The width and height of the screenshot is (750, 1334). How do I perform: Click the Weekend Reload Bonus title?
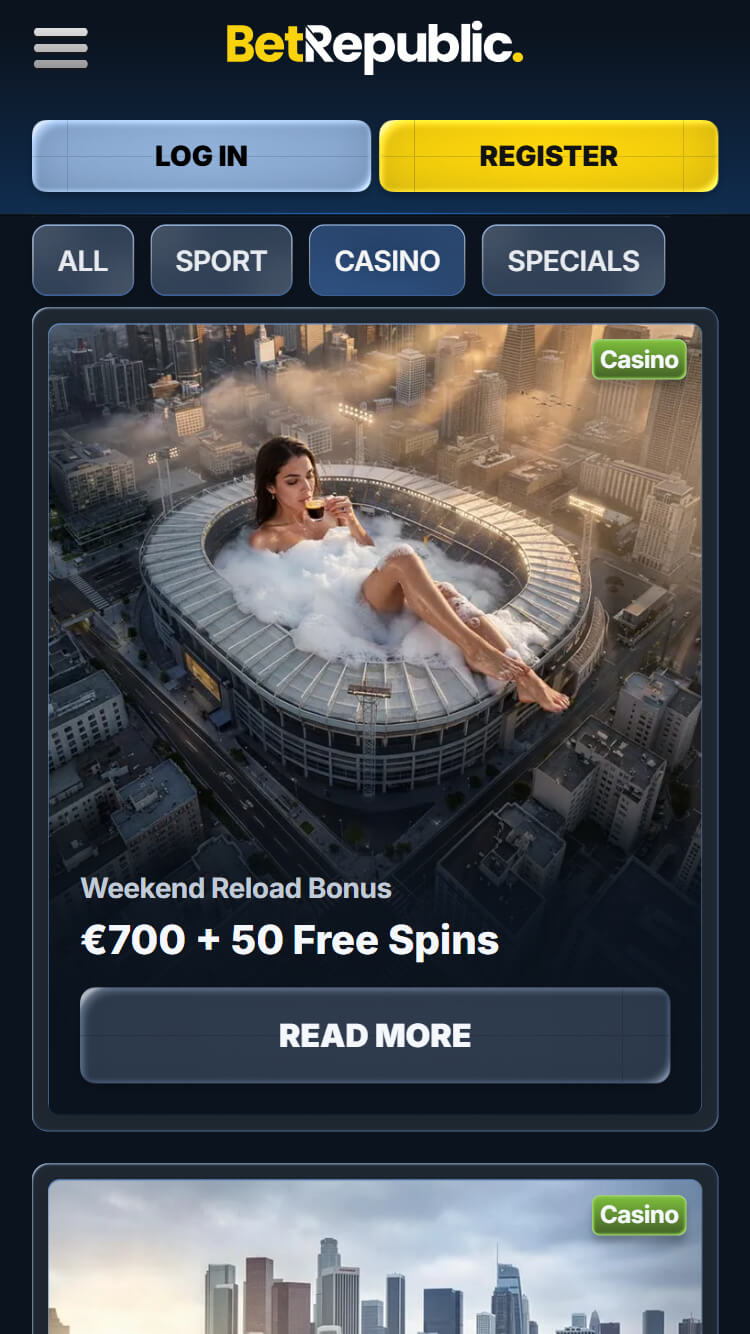[236, 888]
